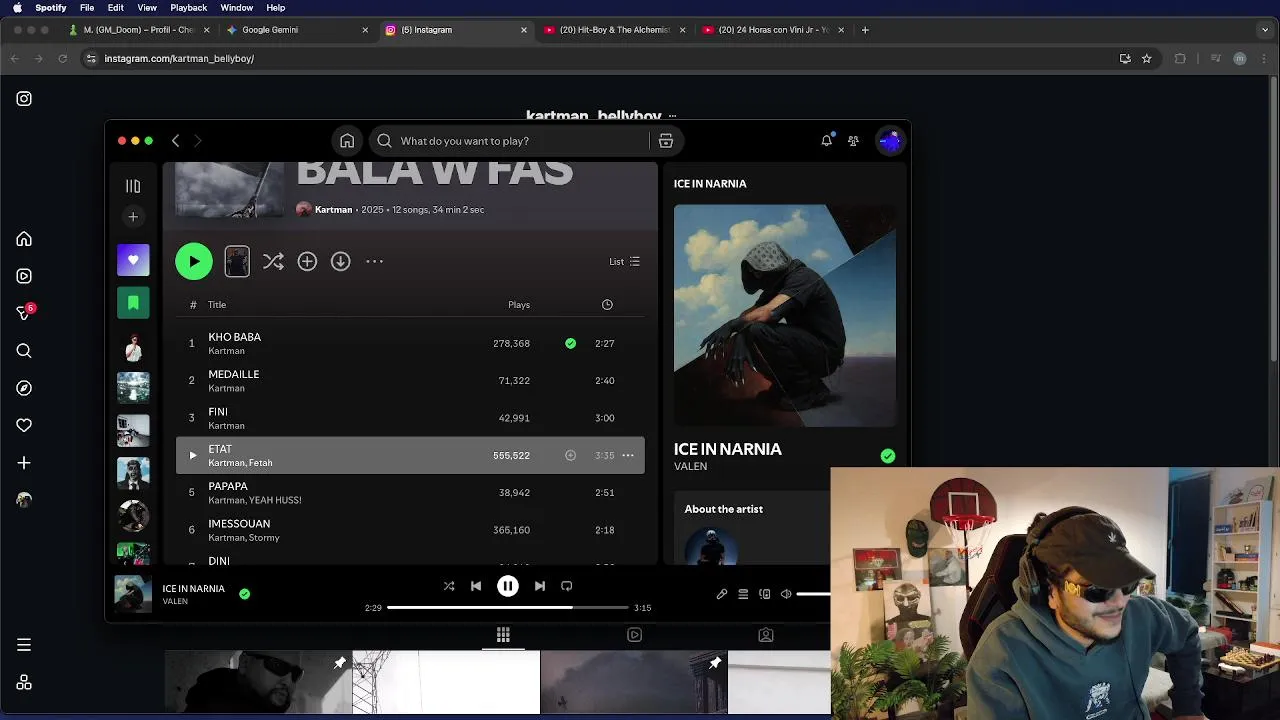The image size is (1280, 720).
Task: Open Spotify notifications bell
Action: pyautogui.click(x=826, y=141)
